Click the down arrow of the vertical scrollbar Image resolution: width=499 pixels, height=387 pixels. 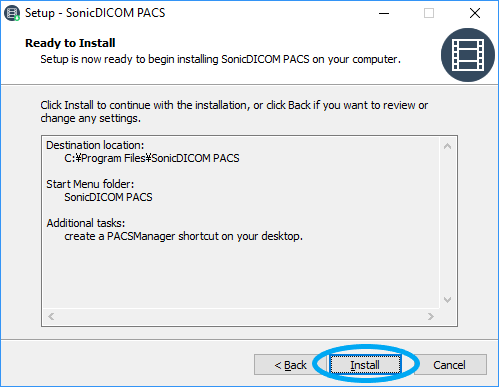pyautogui.click(x=448, y=300)
